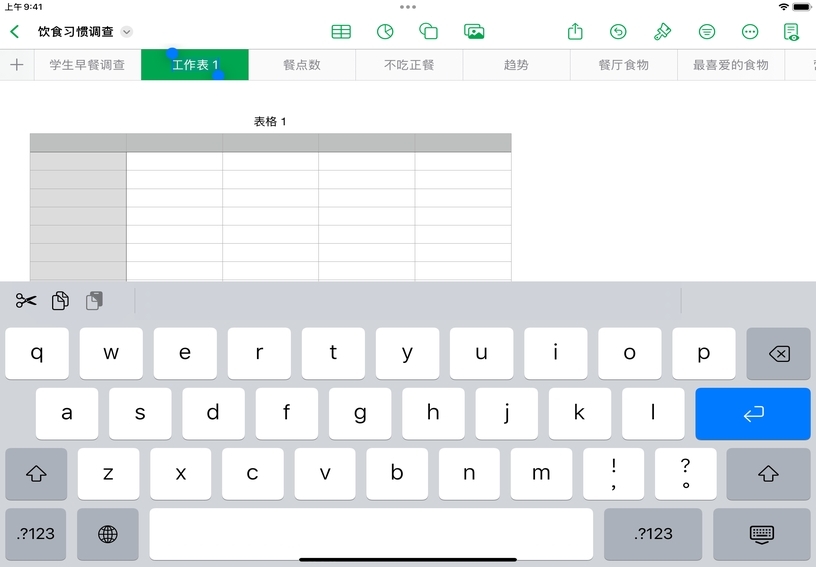Image resolution: width=816 pixels, height=567 pixels.
Task: Expand the 饮食习惯调查 title dropdown chevron
Action: (x=127, y=32)
